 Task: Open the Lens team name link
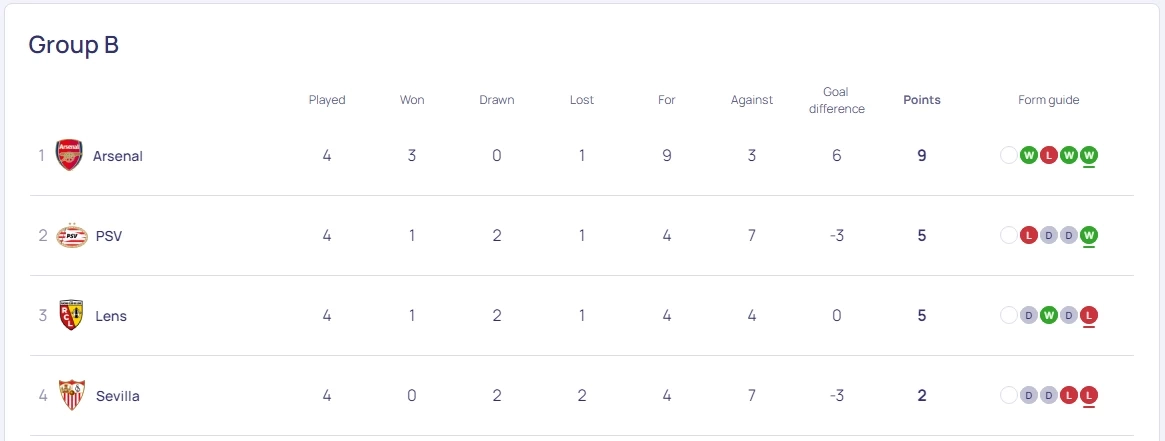(x=111, y=316)
